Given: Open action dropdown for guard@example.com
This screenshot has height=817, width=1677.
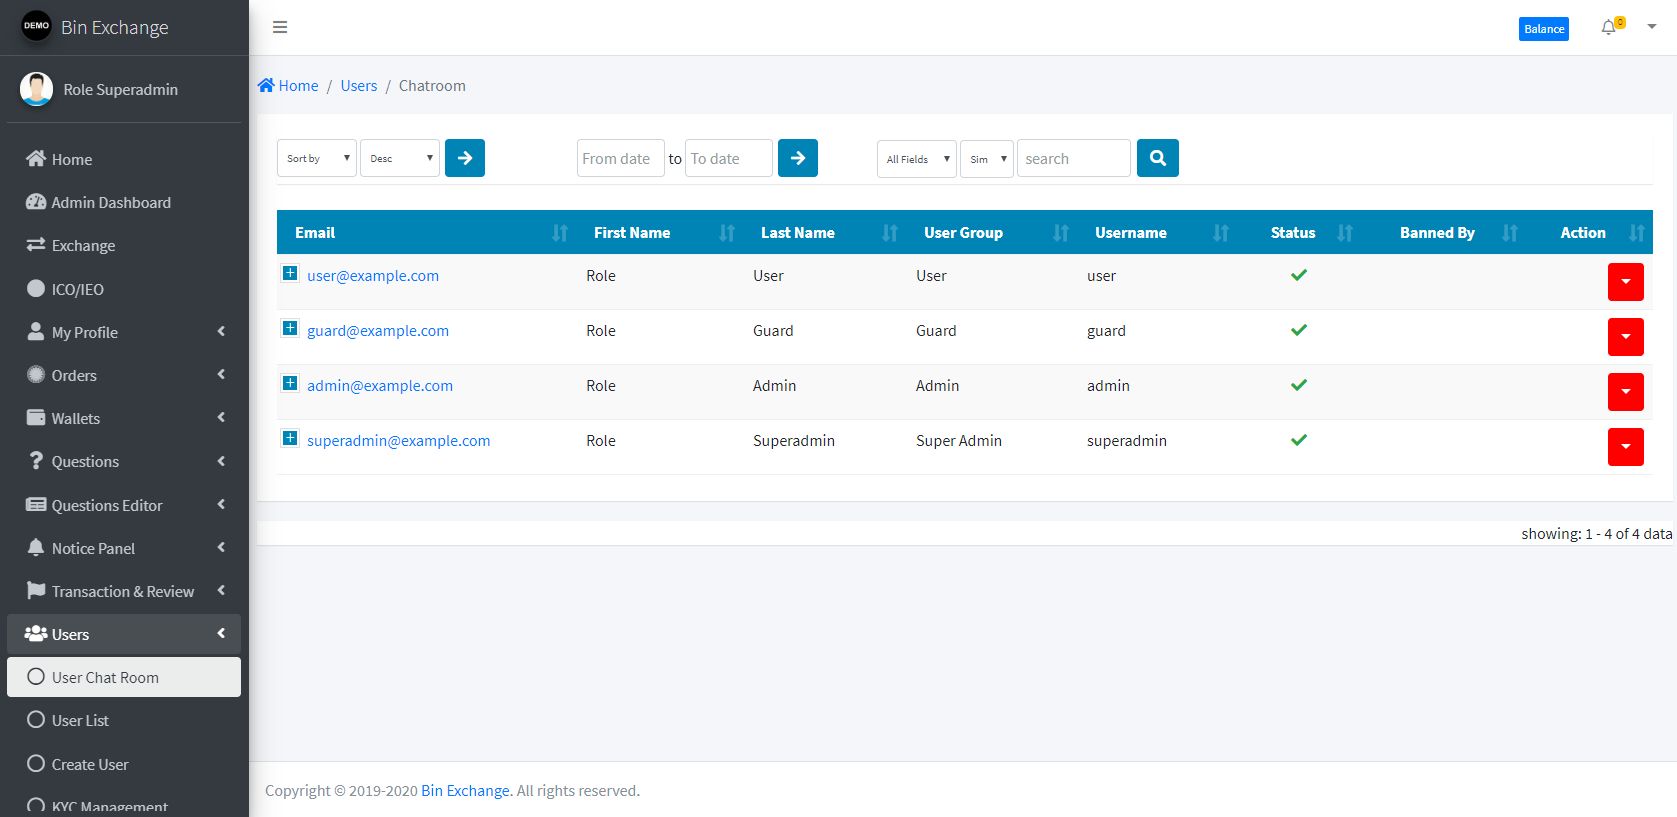Looking at the screenshot, I should [1626, 337].
